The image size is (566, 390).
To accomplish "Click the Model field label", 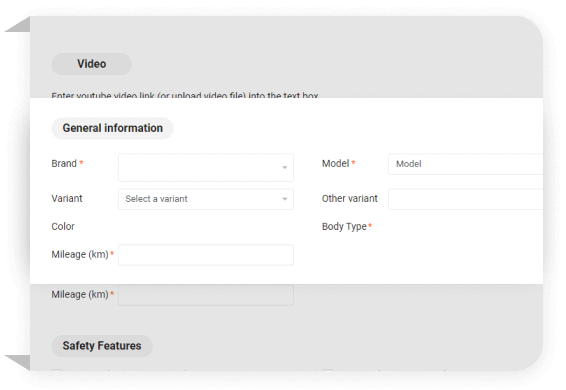I will point(335,164).
